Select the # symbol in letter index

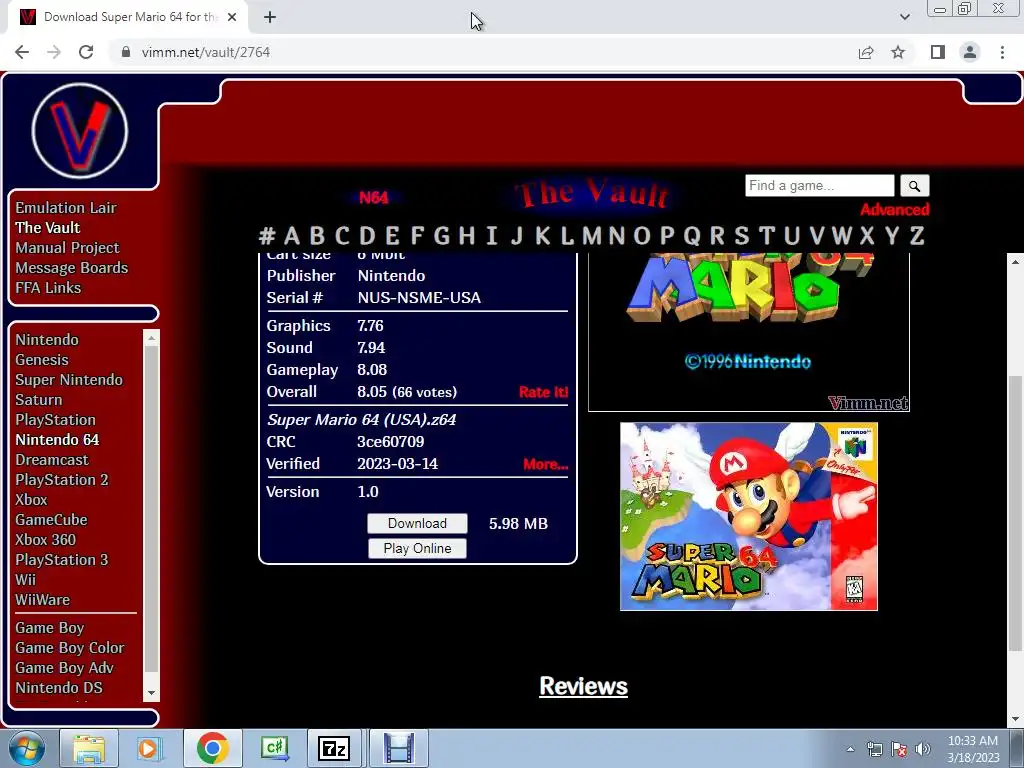pos(266,235)
